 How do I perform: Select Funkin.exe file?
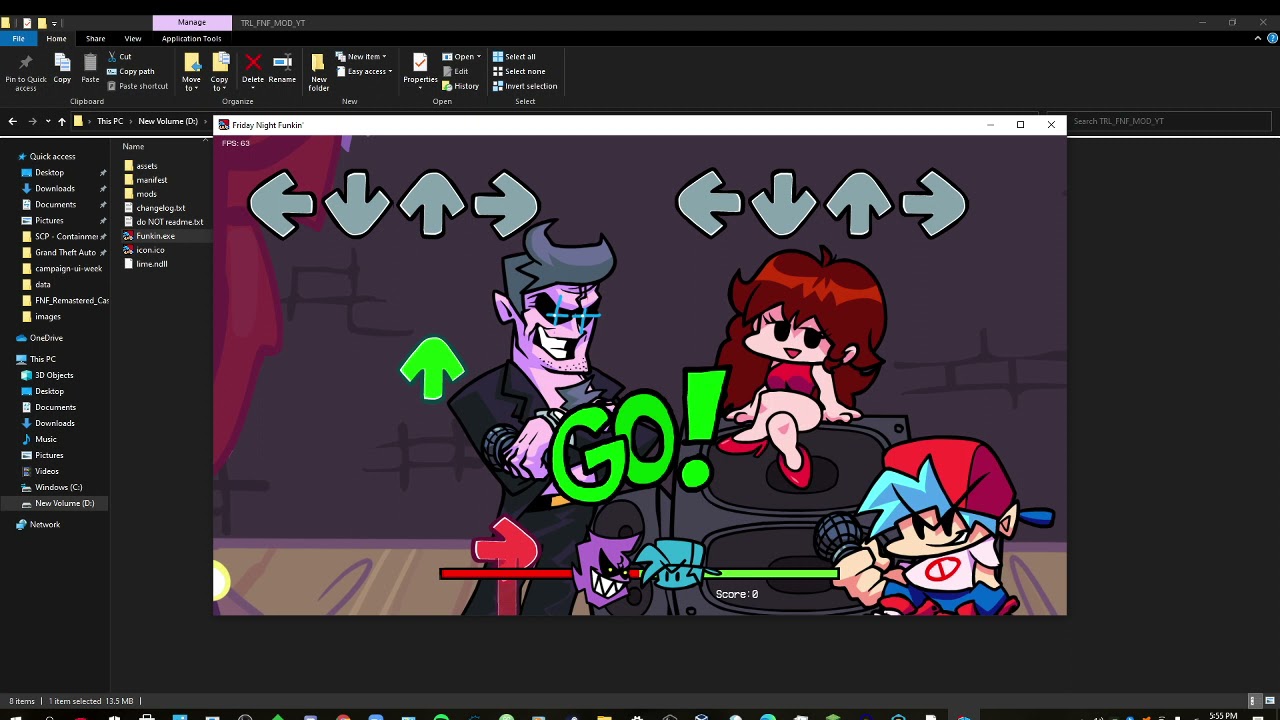click(155, 236)
